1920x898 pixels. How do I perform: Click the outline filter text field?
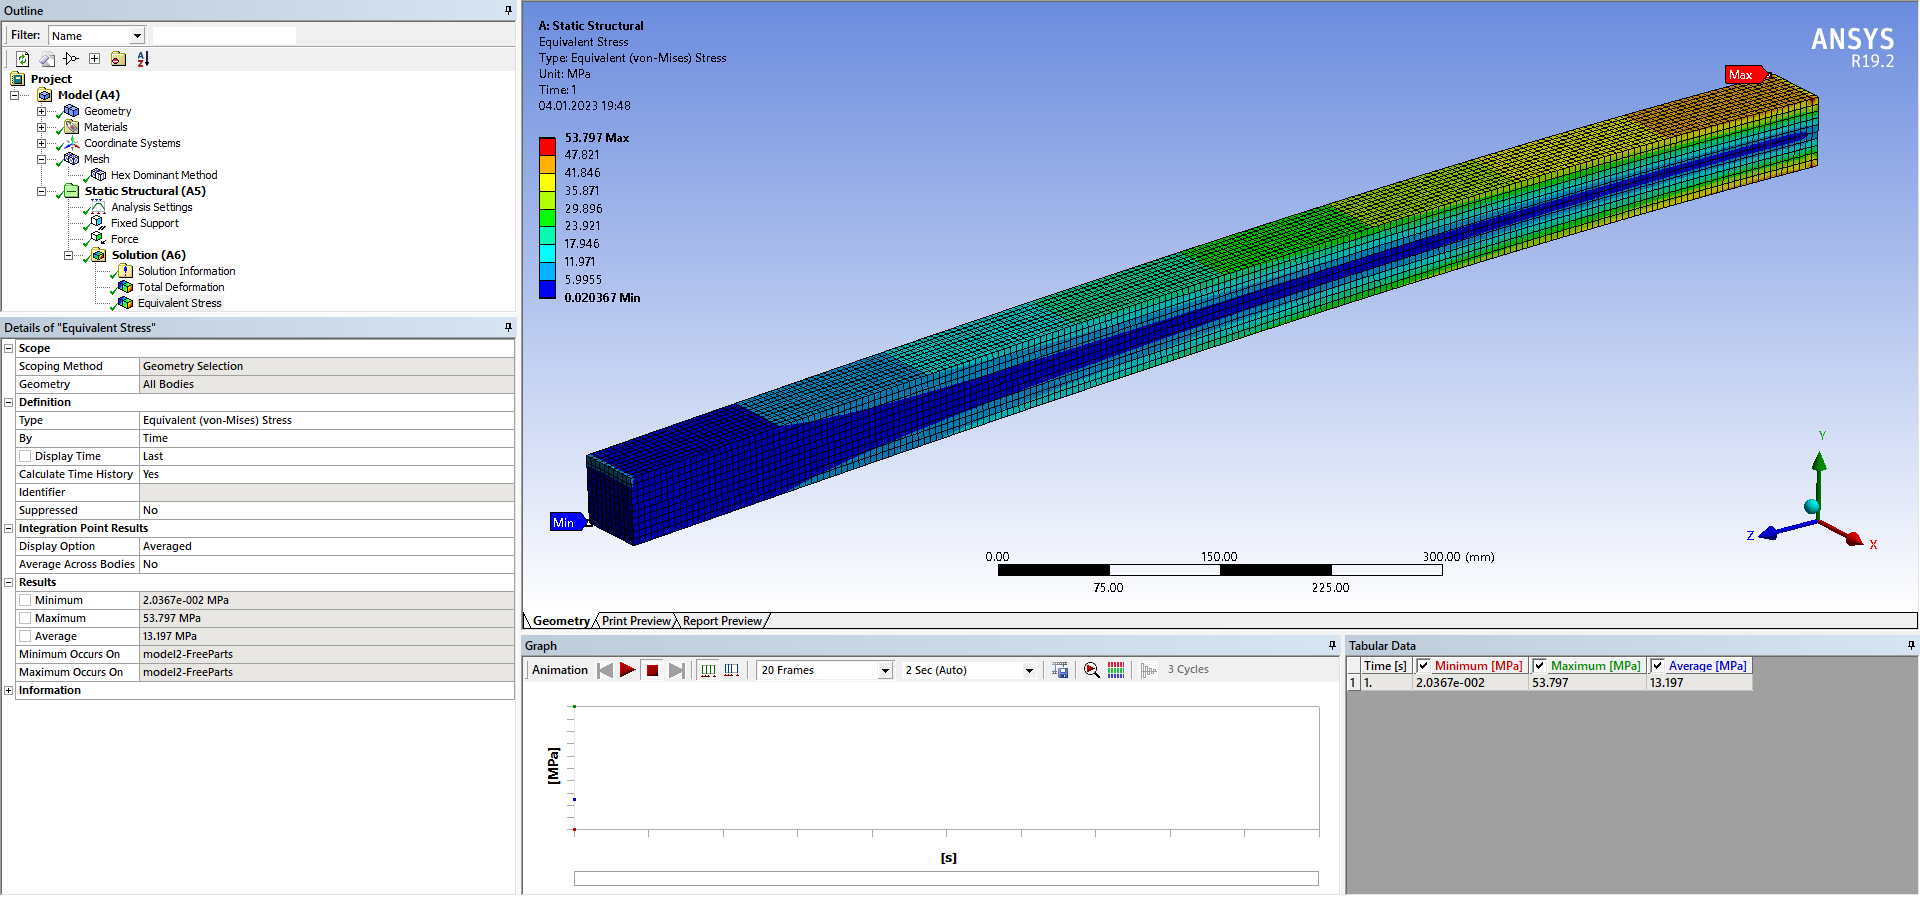[x=224, y=36]
